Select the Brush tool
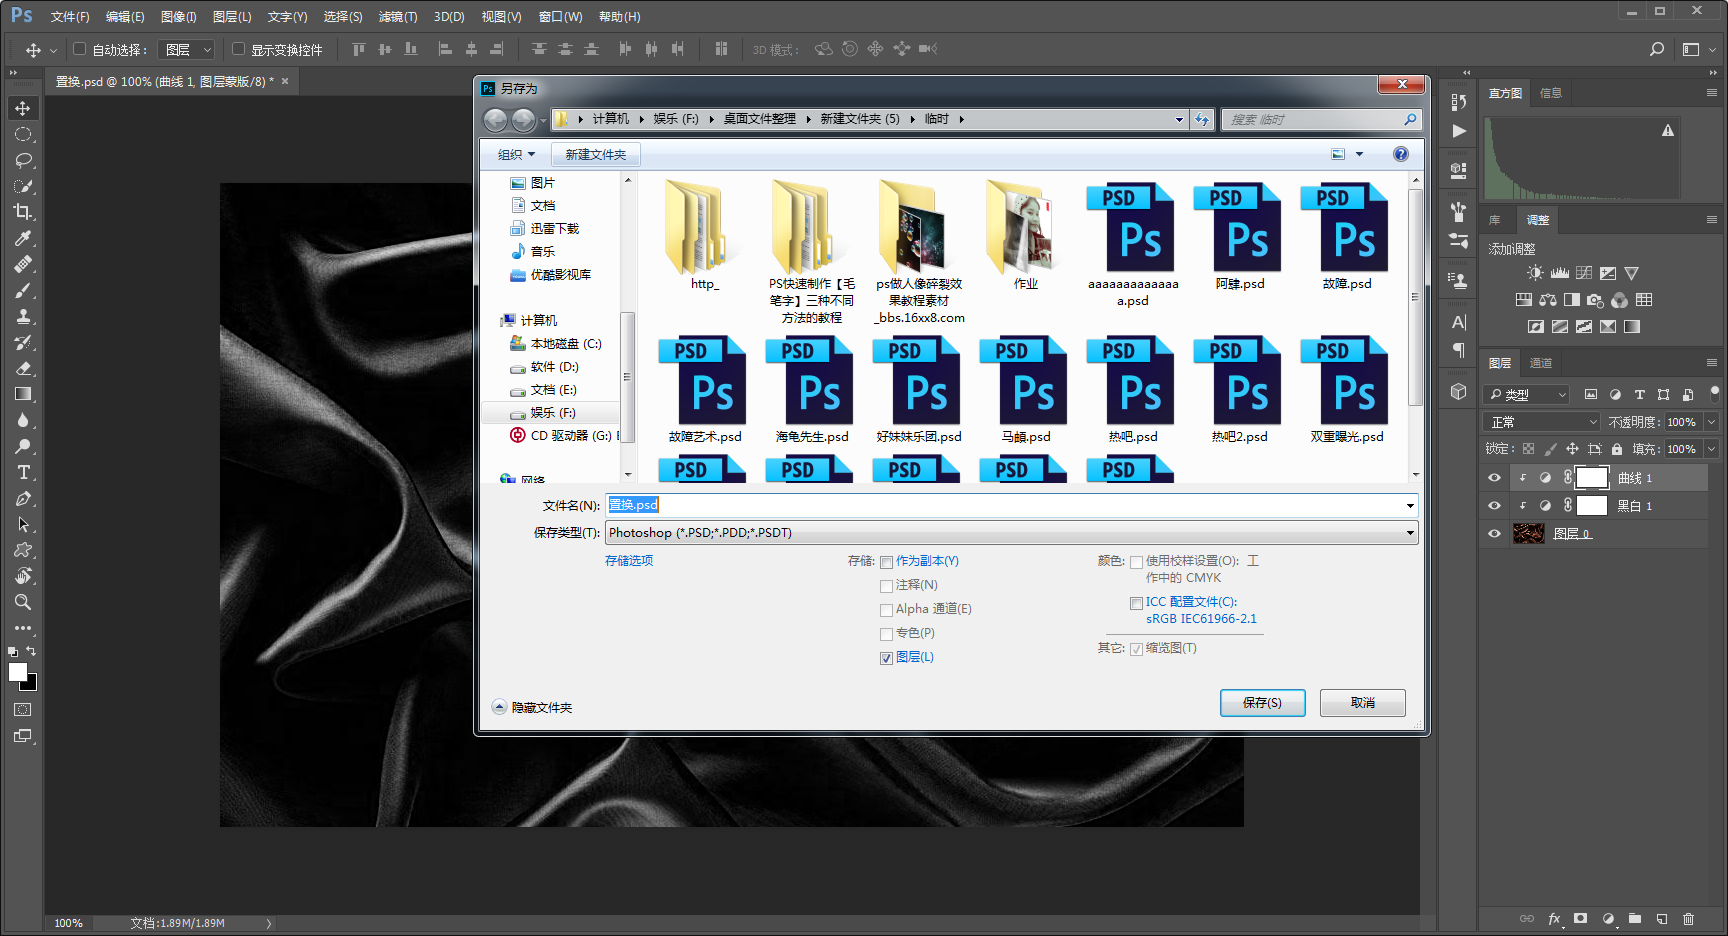The image size is (1728, 936). pos(23,290)
